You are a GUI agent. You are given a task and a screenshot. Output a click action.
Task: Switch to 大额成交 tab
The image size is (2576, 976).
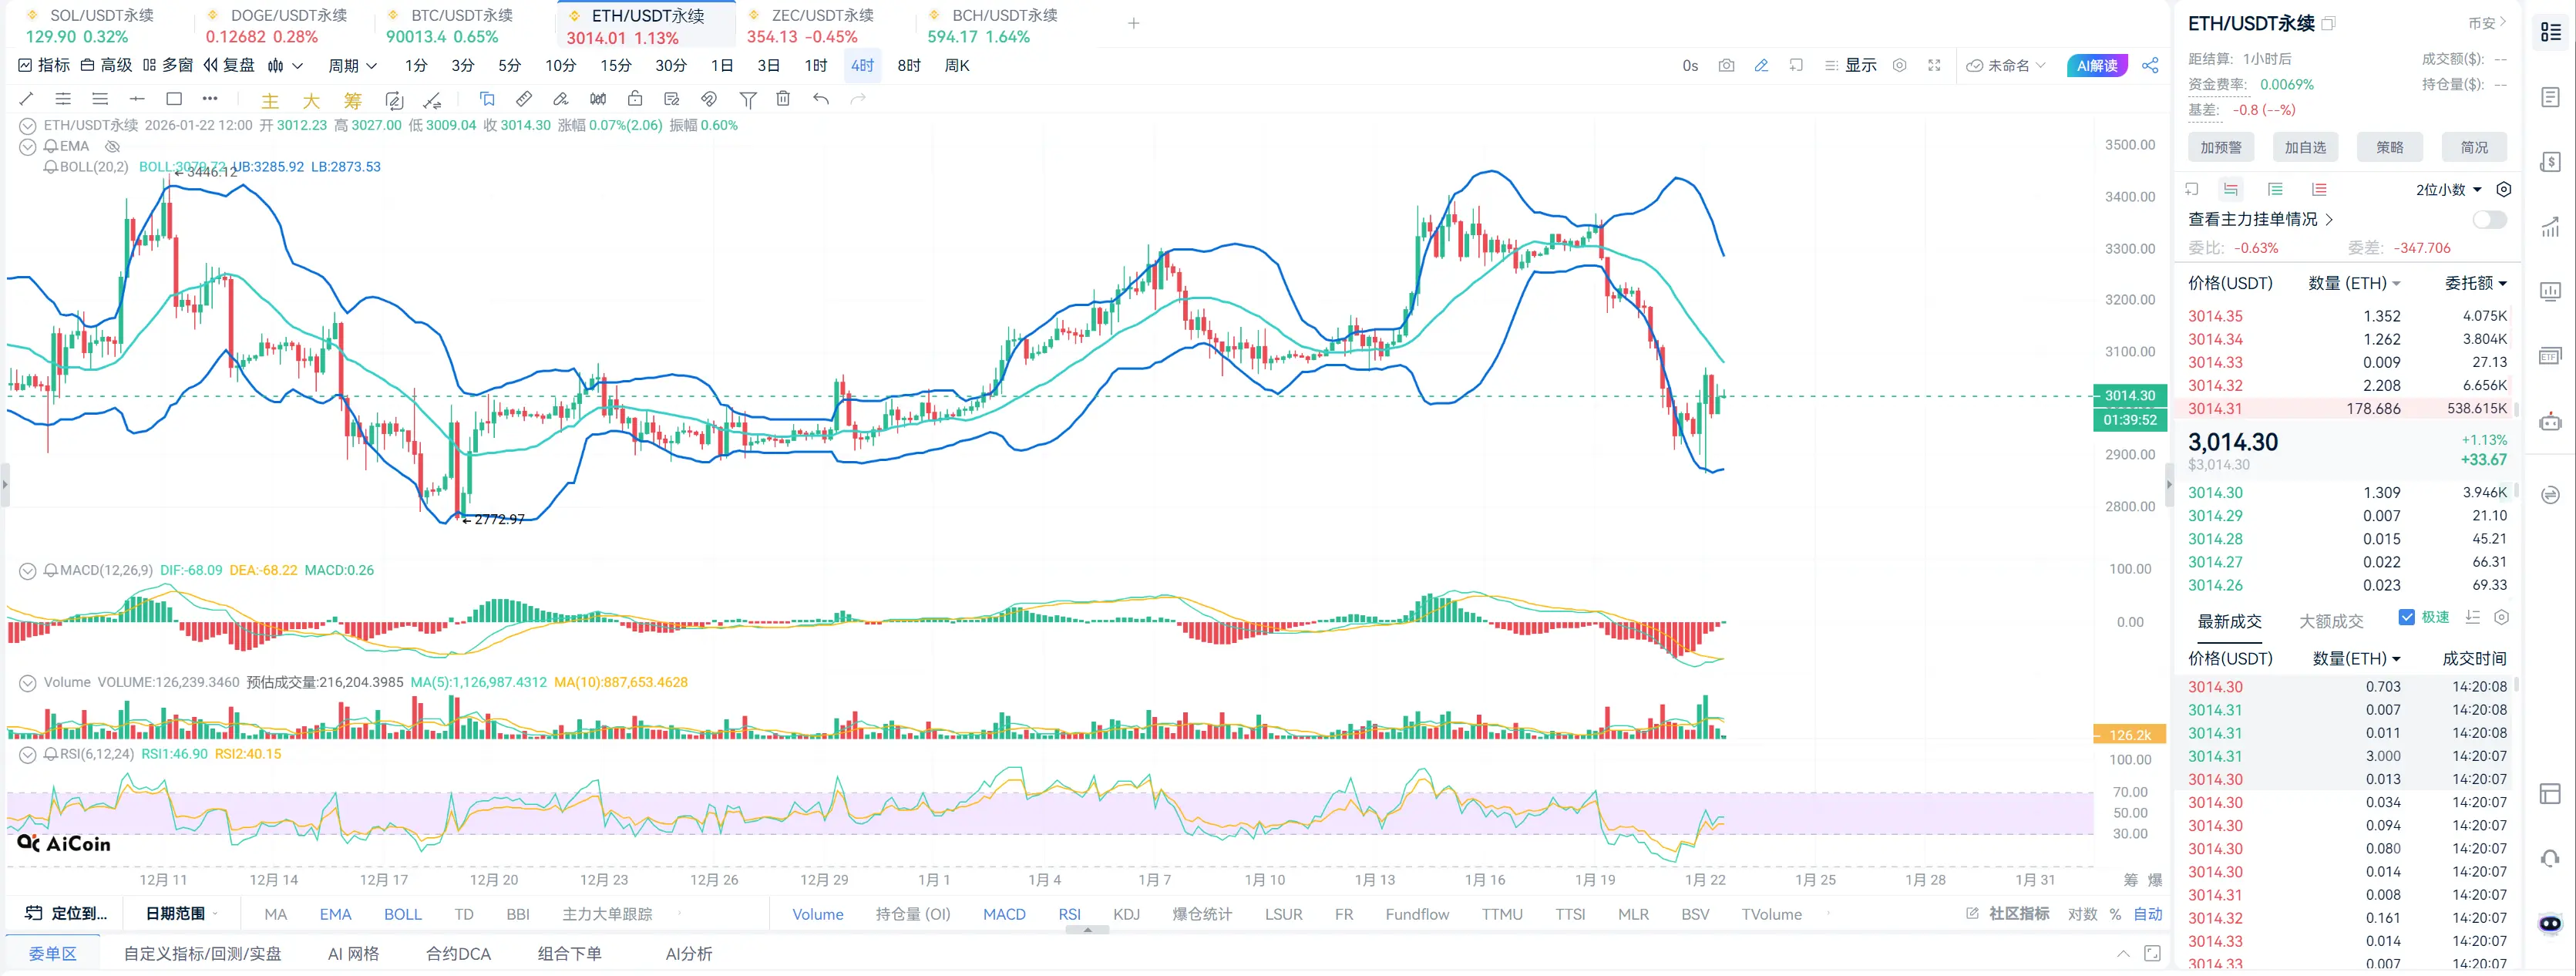2330,622
